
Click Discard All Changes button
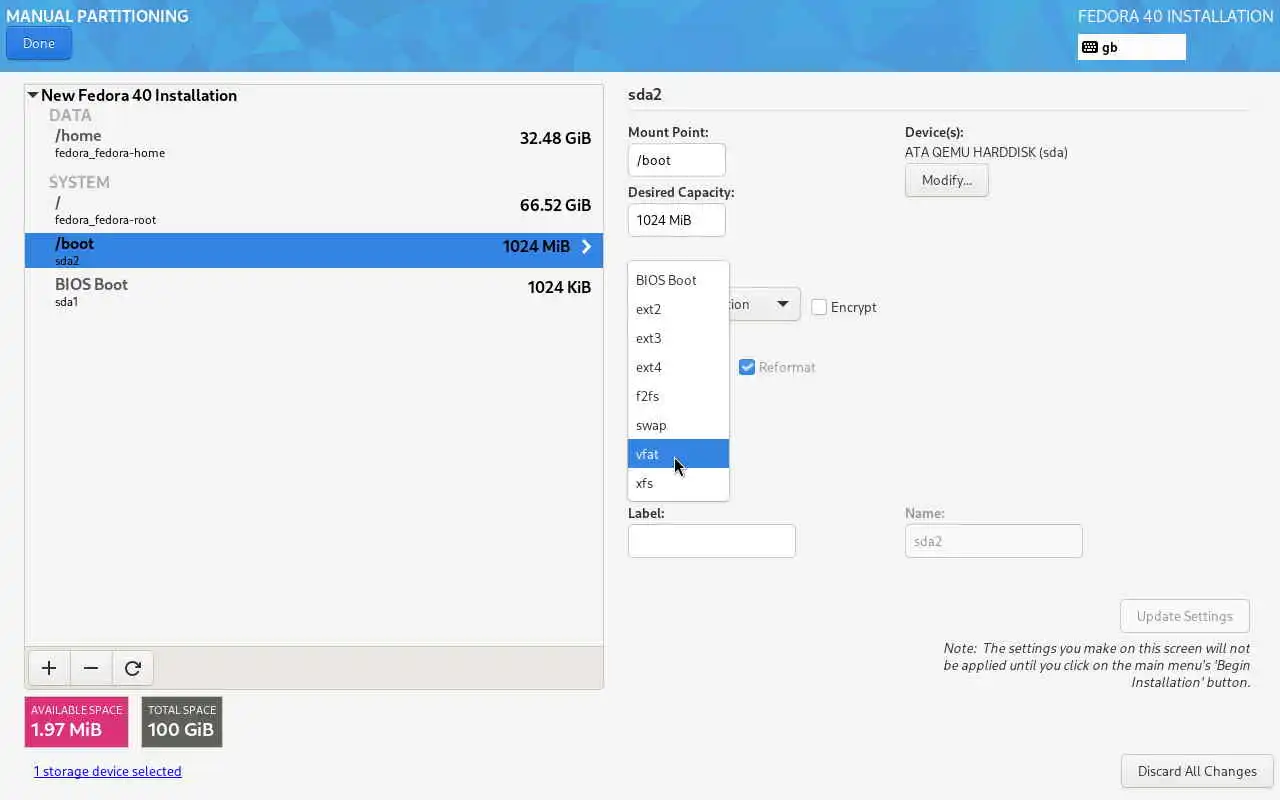click(1197, 771)
